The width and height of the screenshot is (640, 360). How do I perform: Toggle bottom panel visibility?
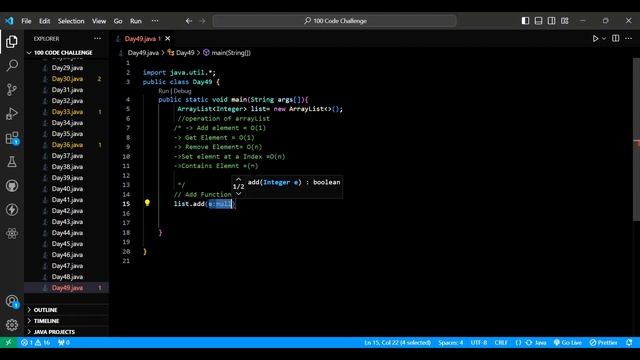click(538, 21)
